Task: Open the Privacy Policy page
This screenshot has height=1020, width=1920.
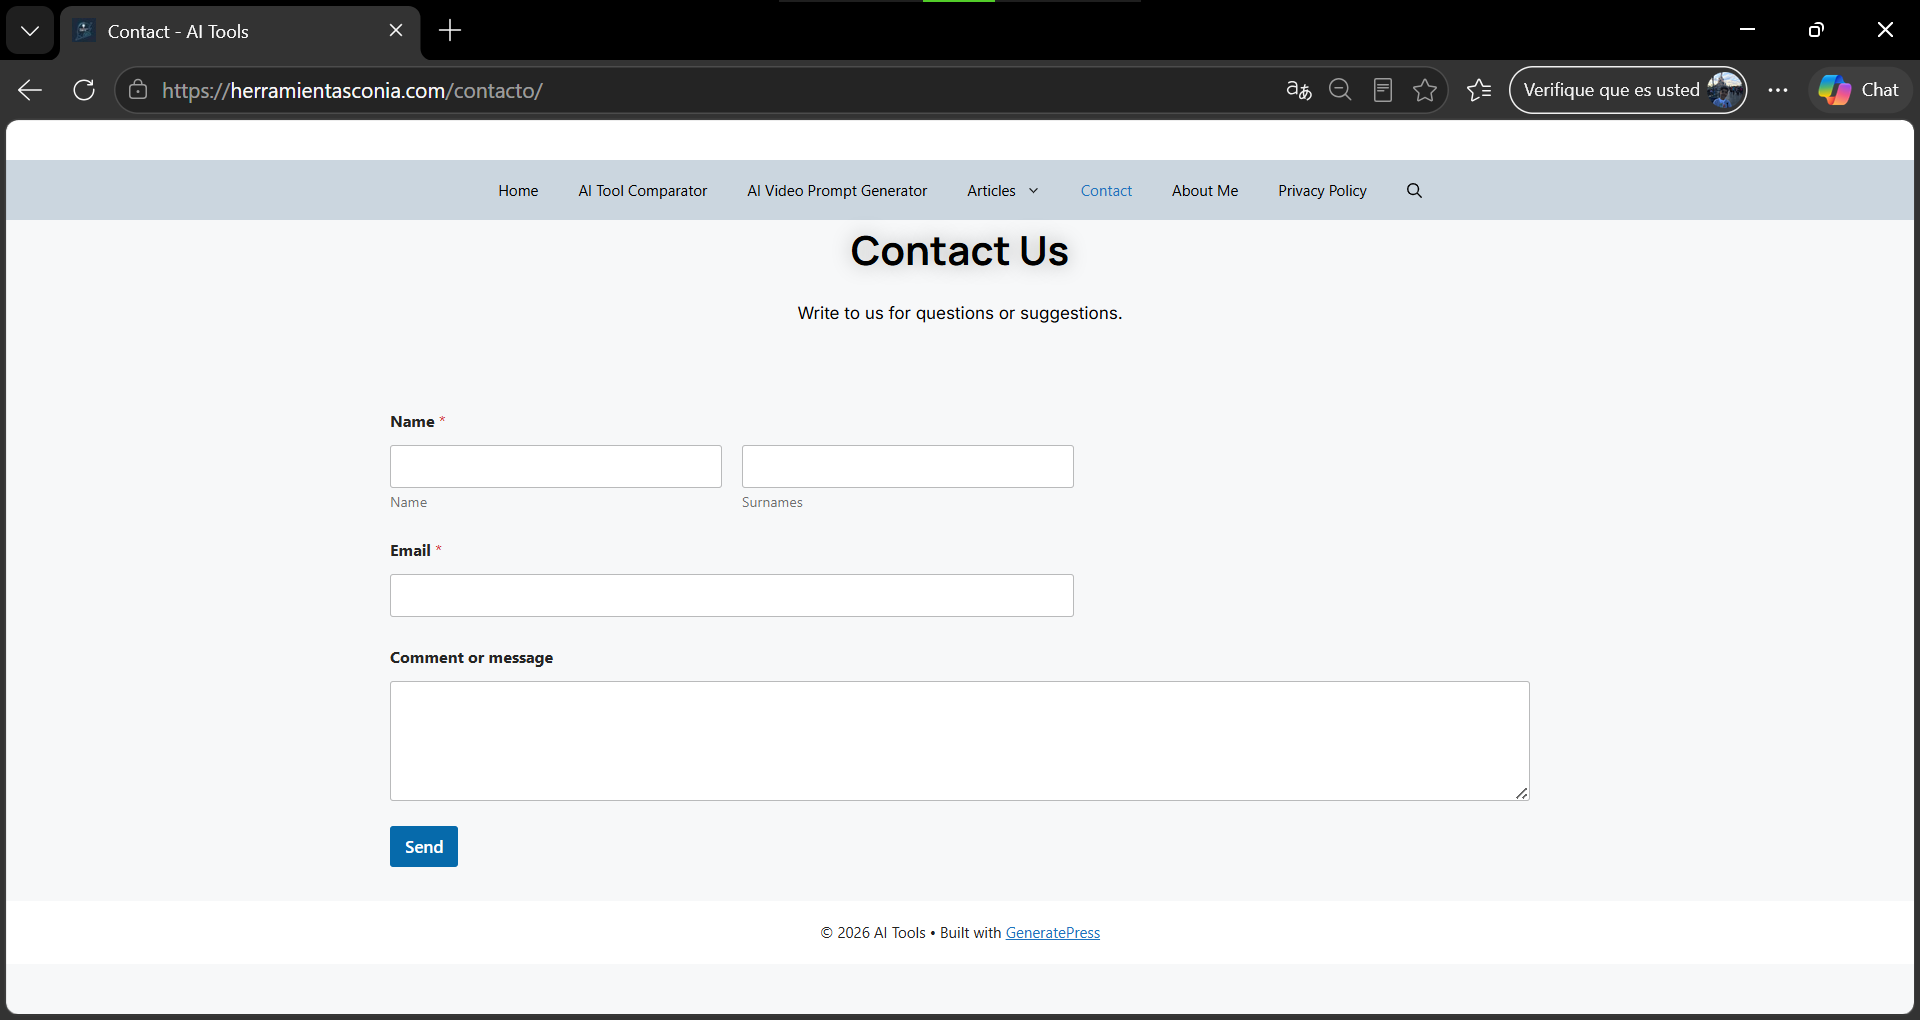Action: point(1322,190)
